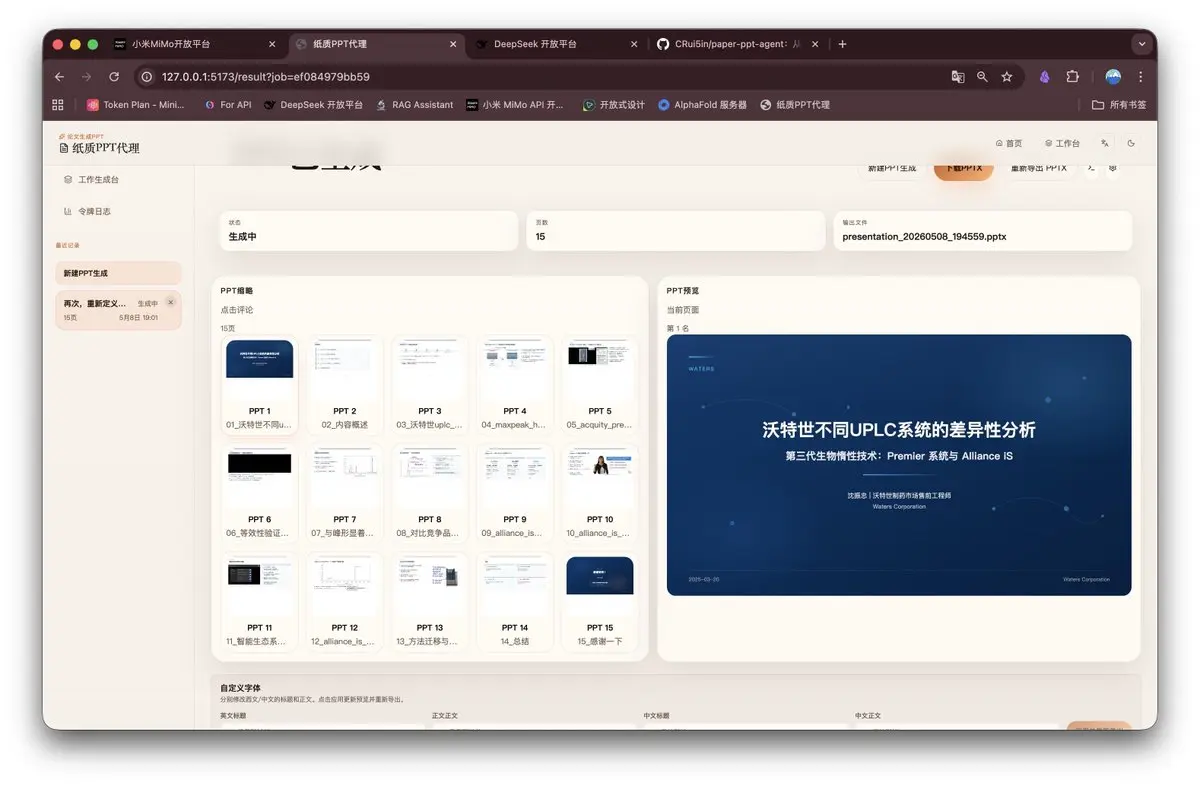Click the 自定义字体 section heading
The width and height of the screenshot is (1200, 786).
pos(241,688)
